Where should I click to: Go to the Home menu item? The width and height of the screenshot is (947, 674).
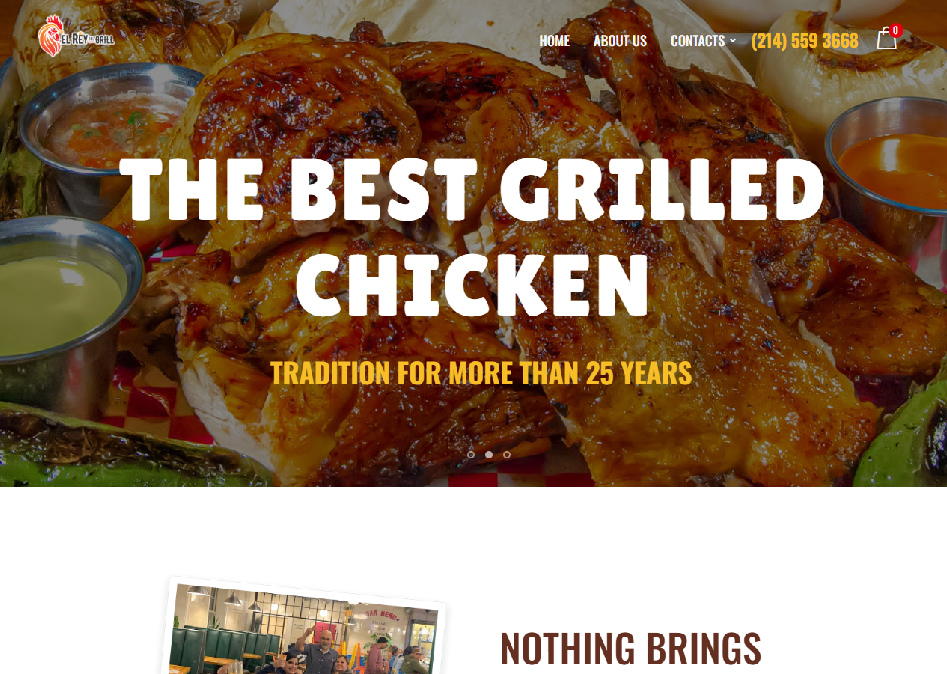click(x=554, y=40)
